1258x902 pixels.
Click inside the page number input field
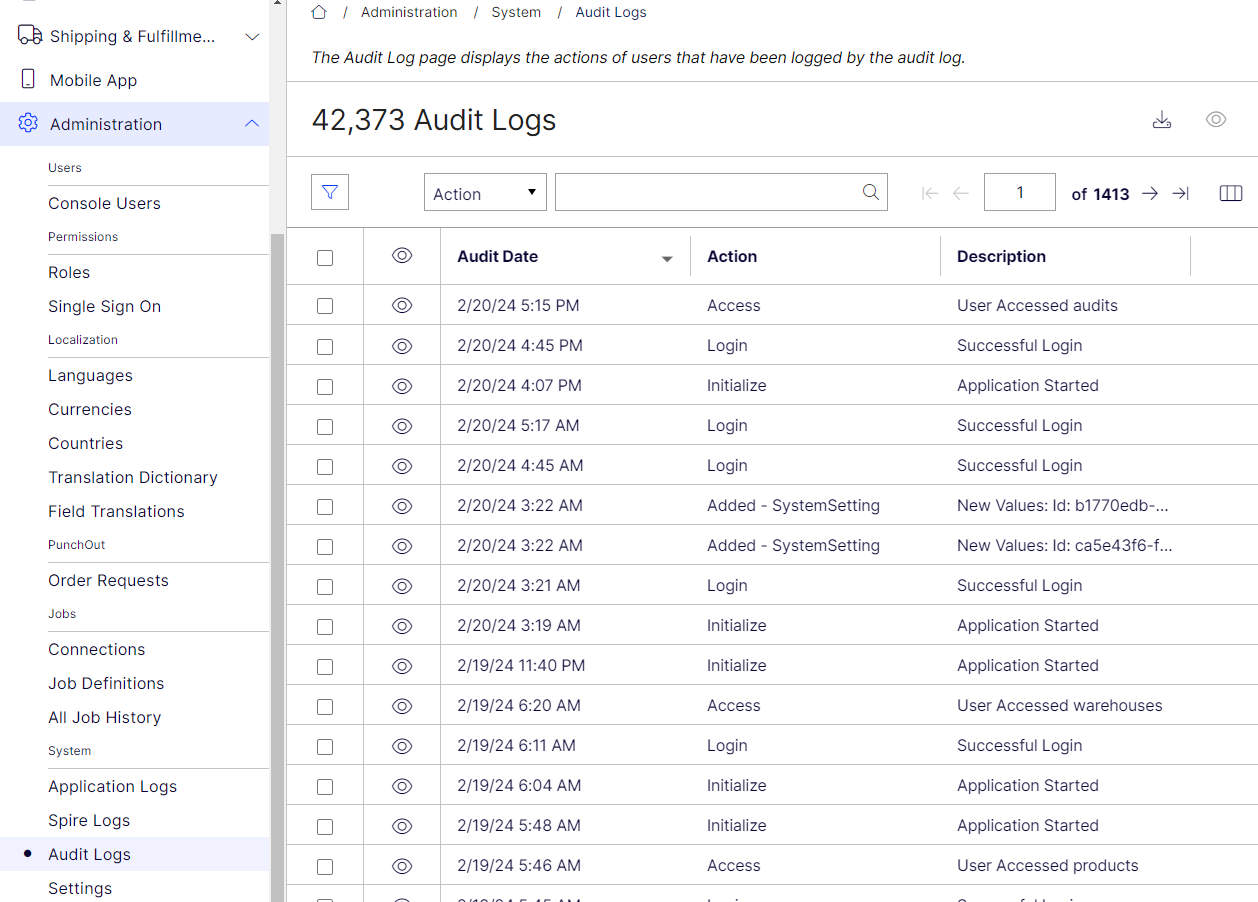pos(1019,191)
